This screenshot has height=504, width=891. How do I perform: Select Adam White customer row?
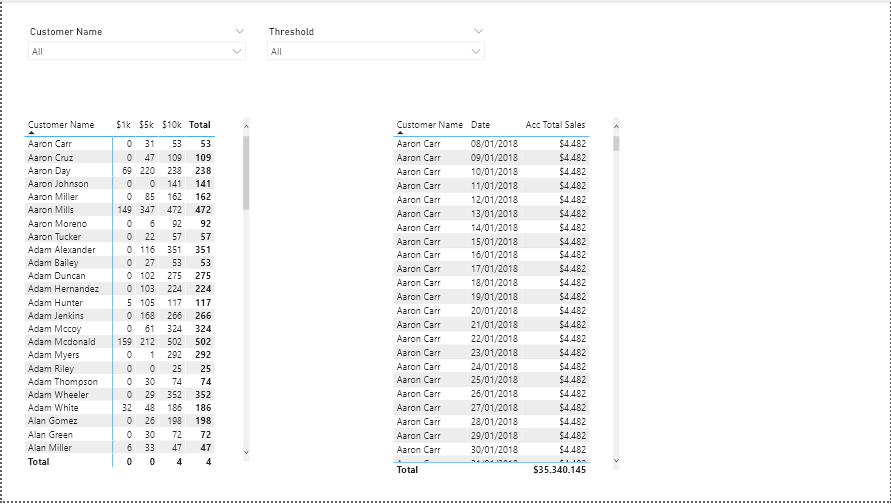click(119, 407)
